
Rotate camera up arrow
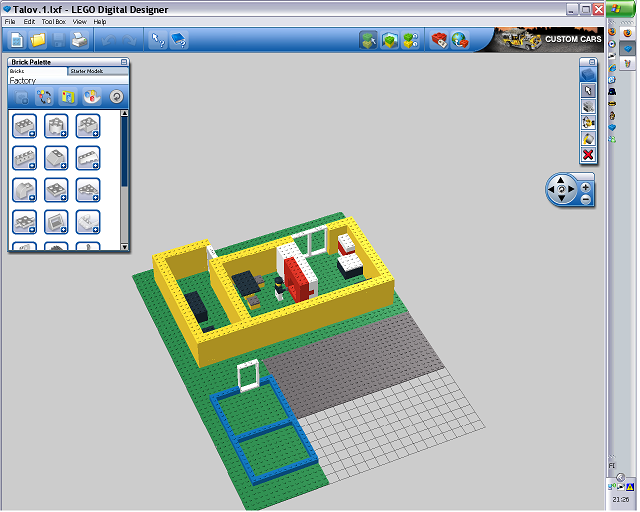point(561,180)
